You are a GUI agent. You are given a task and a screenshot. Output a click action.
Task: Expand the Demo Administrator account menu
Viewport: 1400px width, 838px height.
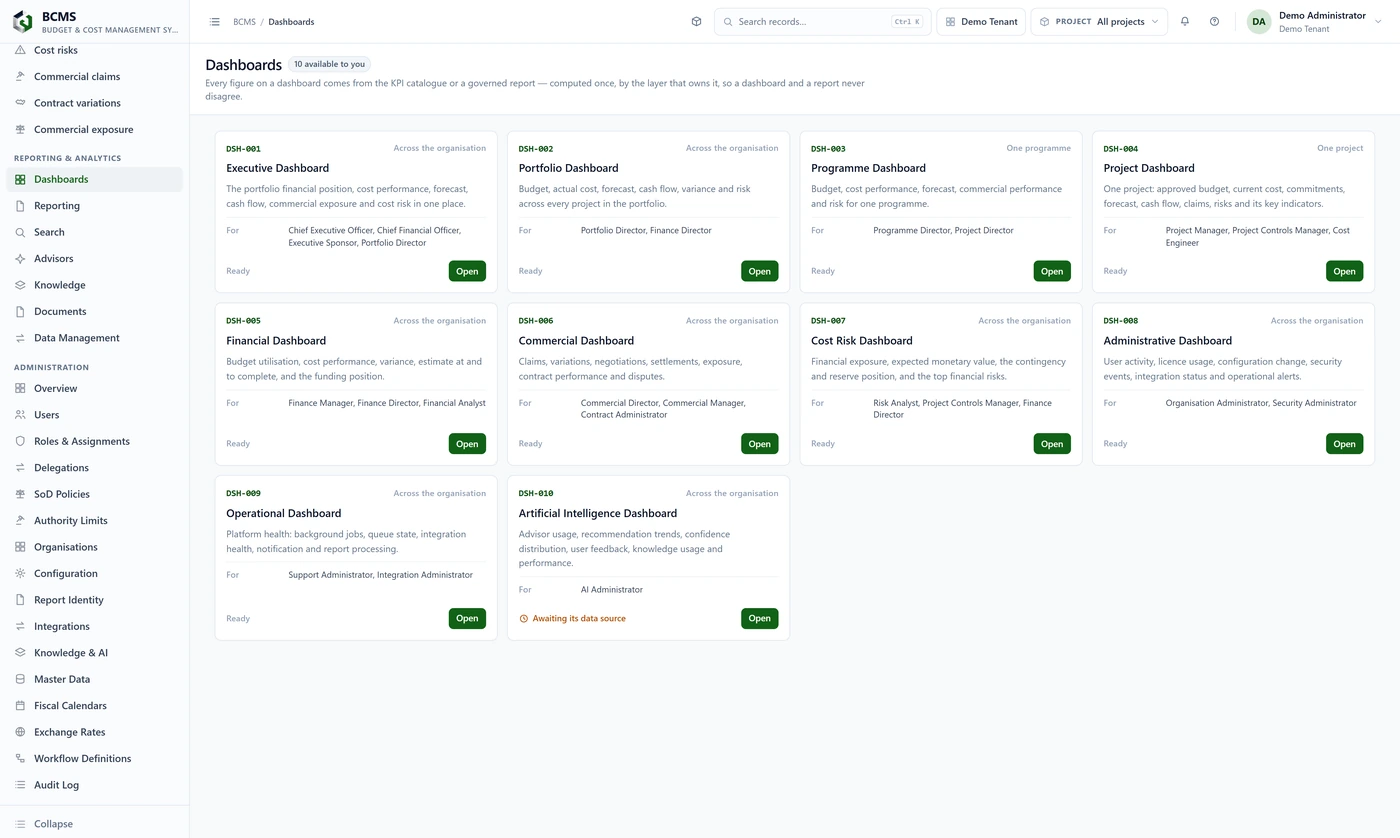point(1314,21)
